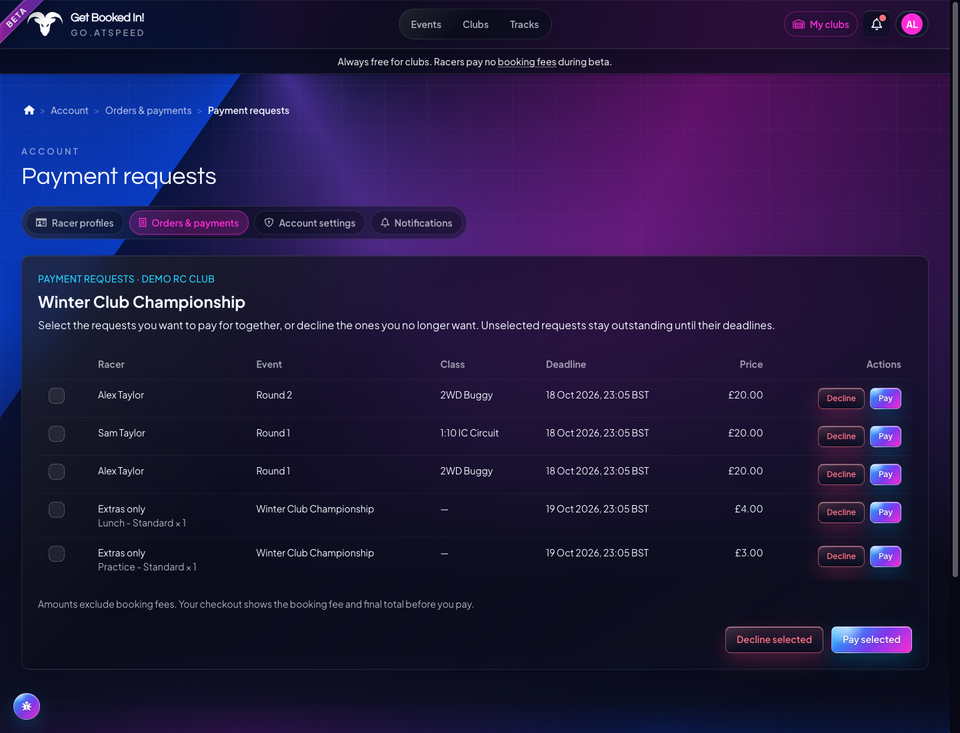This screenshot has height=733, width=960.
Task: Switch to the Notifications tab
Action: pyautogui.click(x=416, y=223)
